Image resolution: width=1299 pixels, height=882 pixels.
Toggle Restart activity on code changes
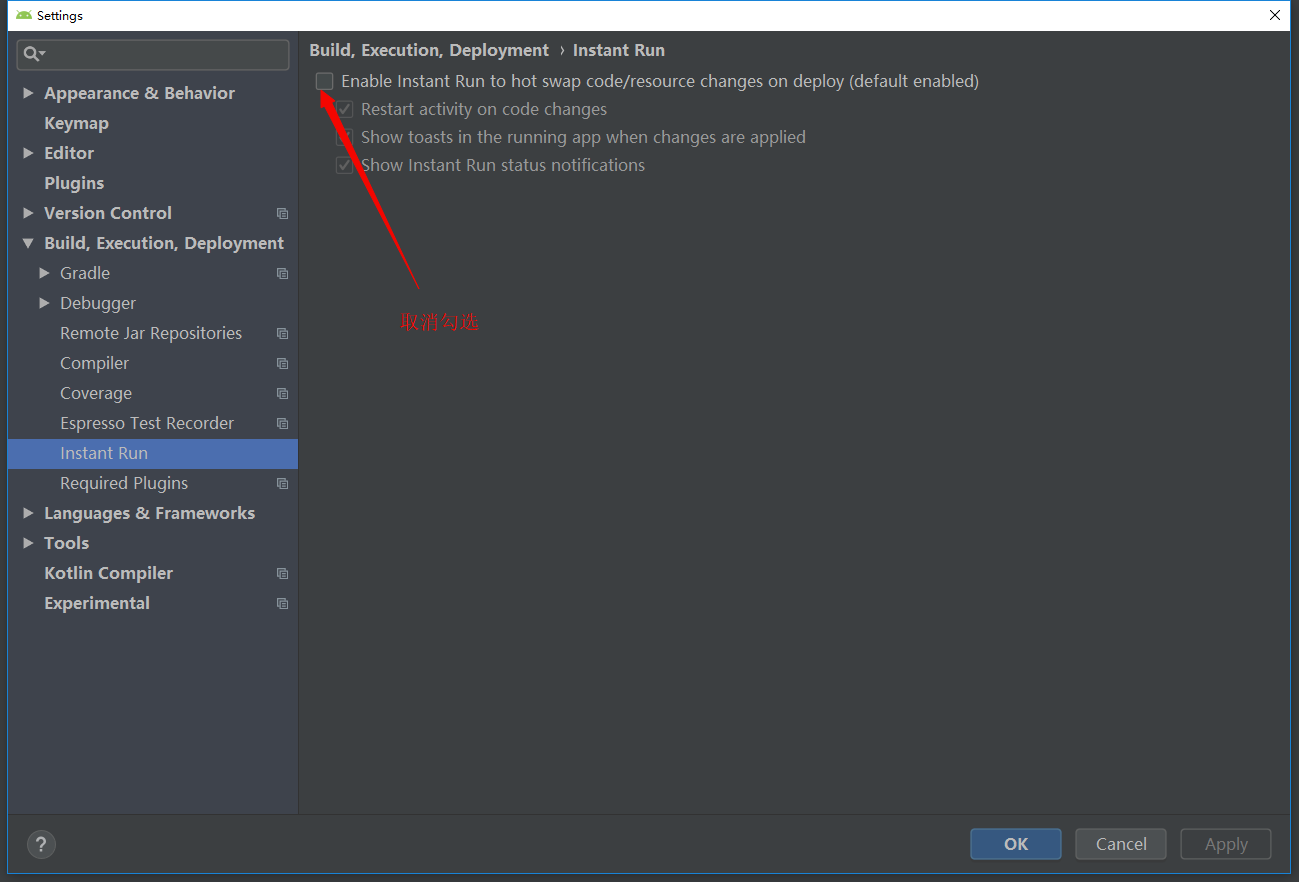click(344, 109)
